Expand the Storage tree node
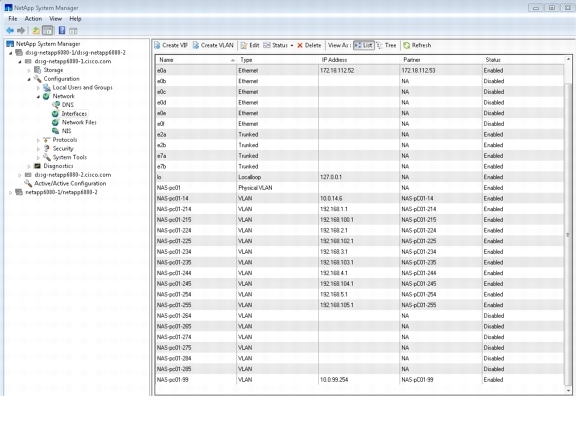The image size is (576, 431). [x=29, y=70]
